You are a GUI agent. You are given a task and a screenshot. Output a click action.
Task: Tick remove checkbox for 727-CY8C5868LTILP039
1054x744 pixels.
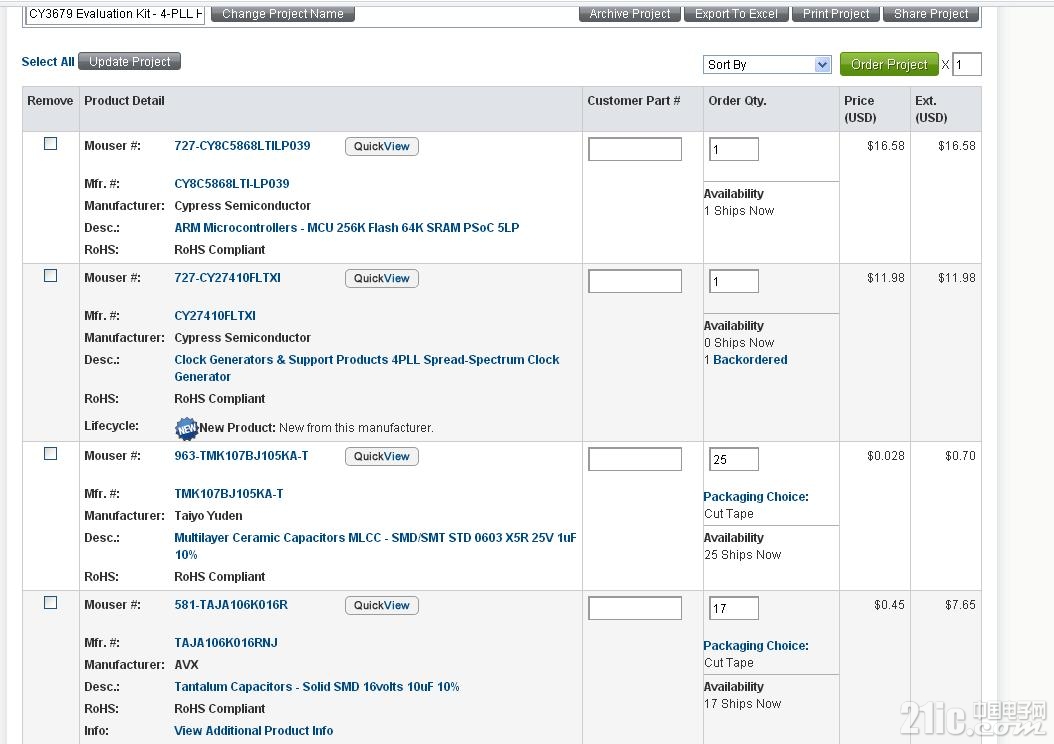pyautogui.click(x=50, y=144)
